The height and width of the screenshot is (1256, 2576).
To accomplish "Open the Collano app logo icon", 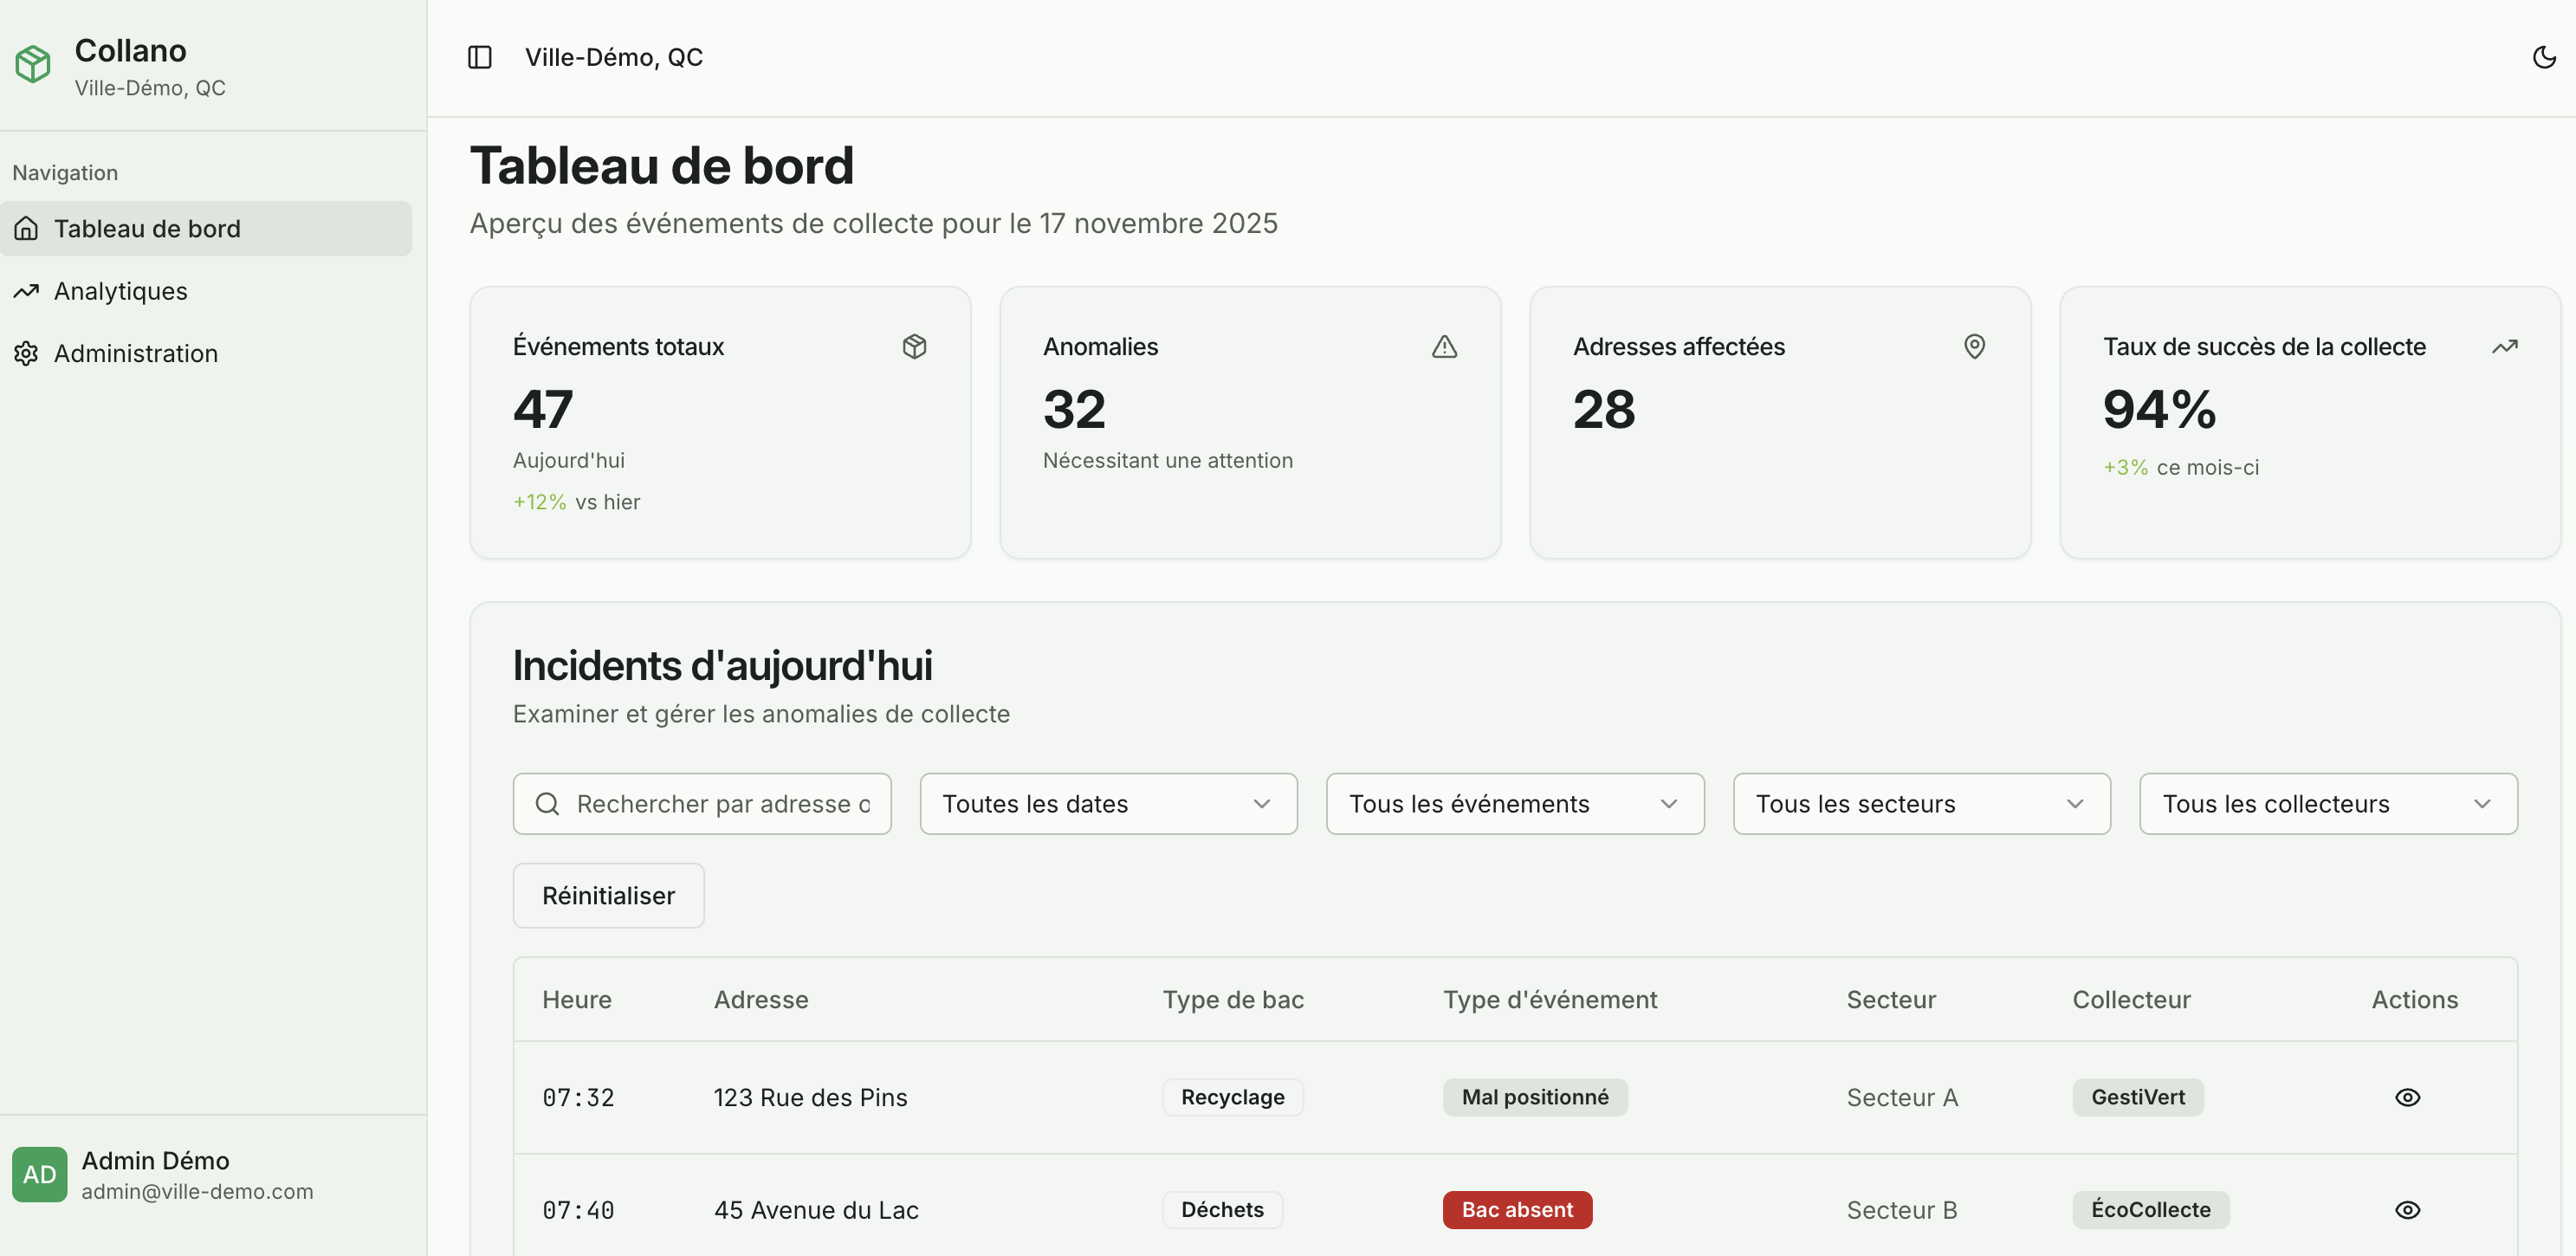I will pos(33,64).
